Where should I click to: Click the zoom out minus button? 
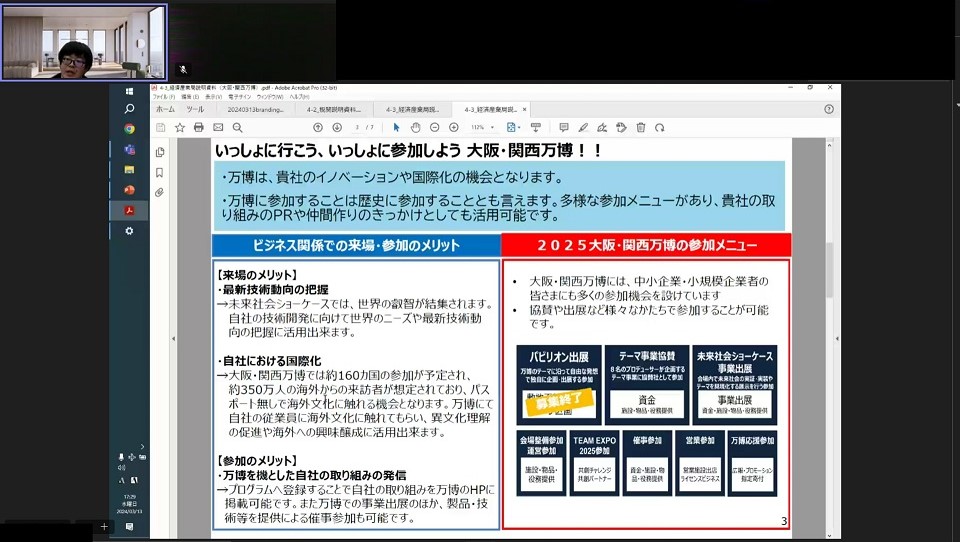coord(435,128)
